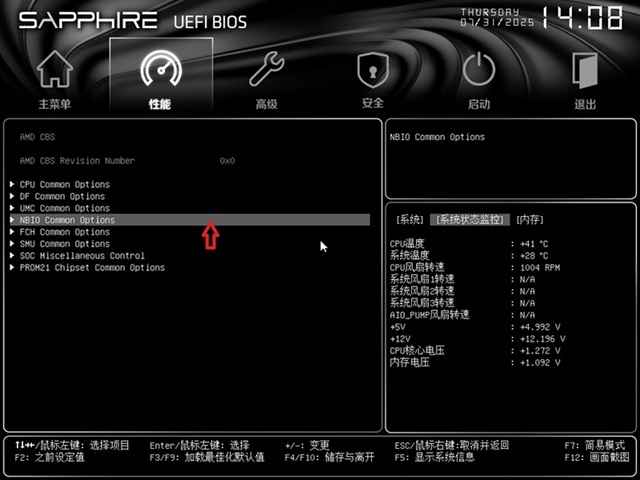This screenshot has height=480, width=640.
Task: Expand arrow beside NBIO Common Options
Action: 12,220
